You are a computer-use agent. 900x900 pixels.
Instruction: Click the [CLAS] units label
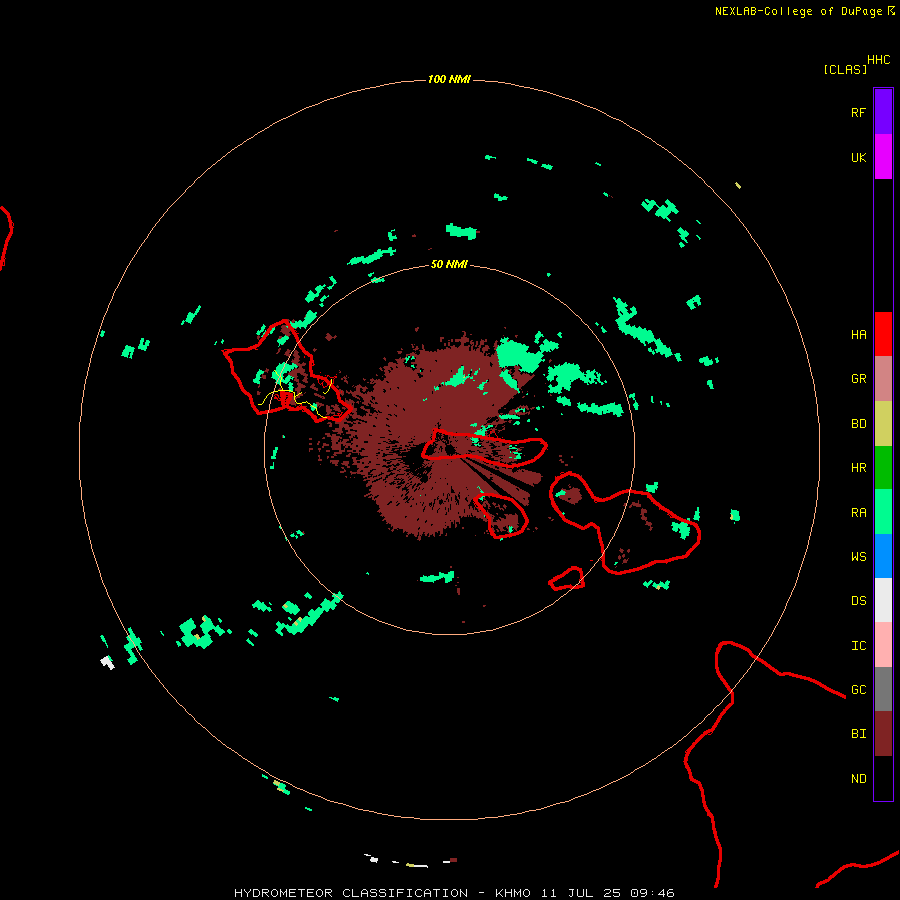click(845, 69)
